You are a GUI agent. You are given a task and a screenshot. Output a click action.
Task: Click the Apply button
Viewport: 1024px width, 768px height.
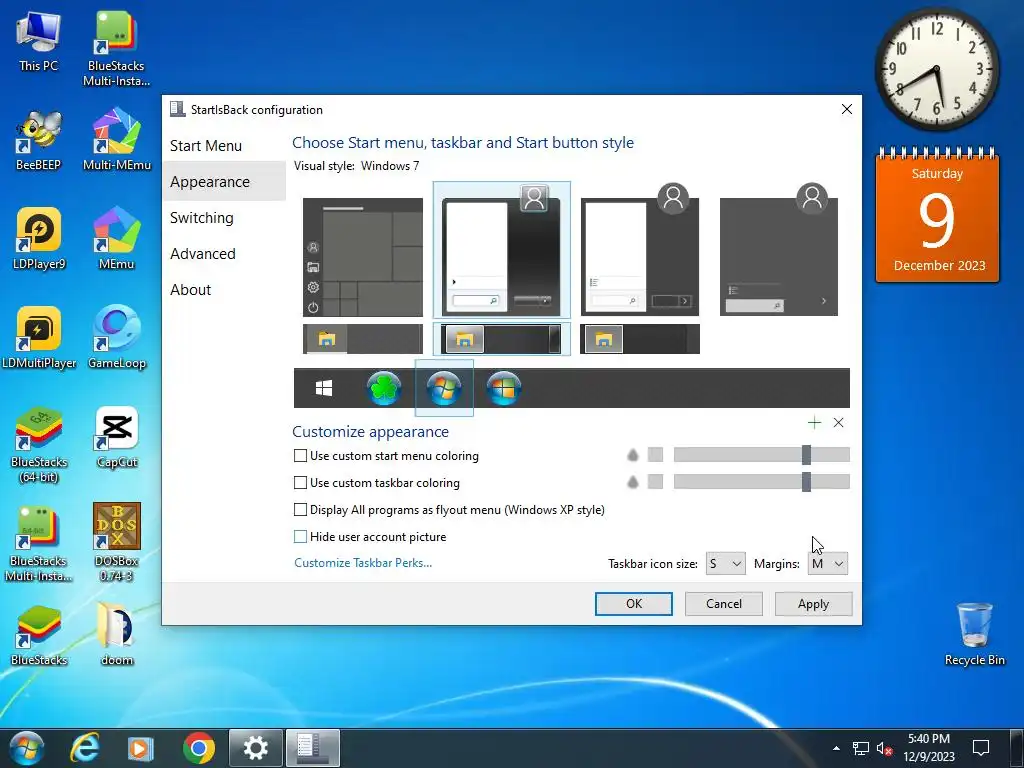(813, 604)
